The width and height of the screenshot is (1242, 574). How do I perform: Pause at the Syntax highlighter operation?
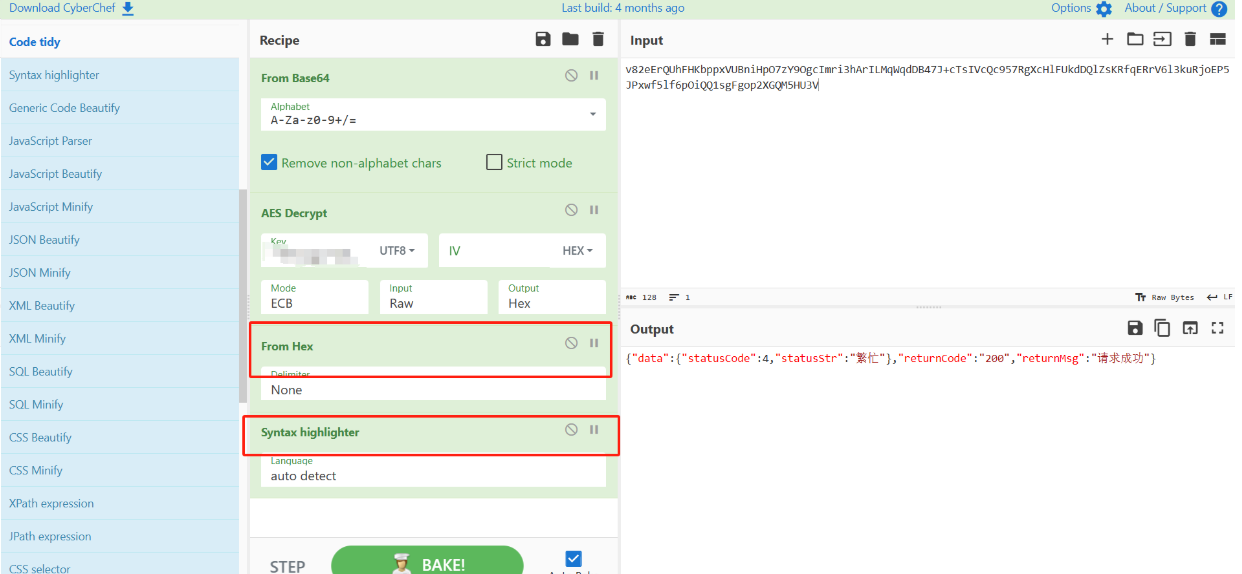pos(594,430)
